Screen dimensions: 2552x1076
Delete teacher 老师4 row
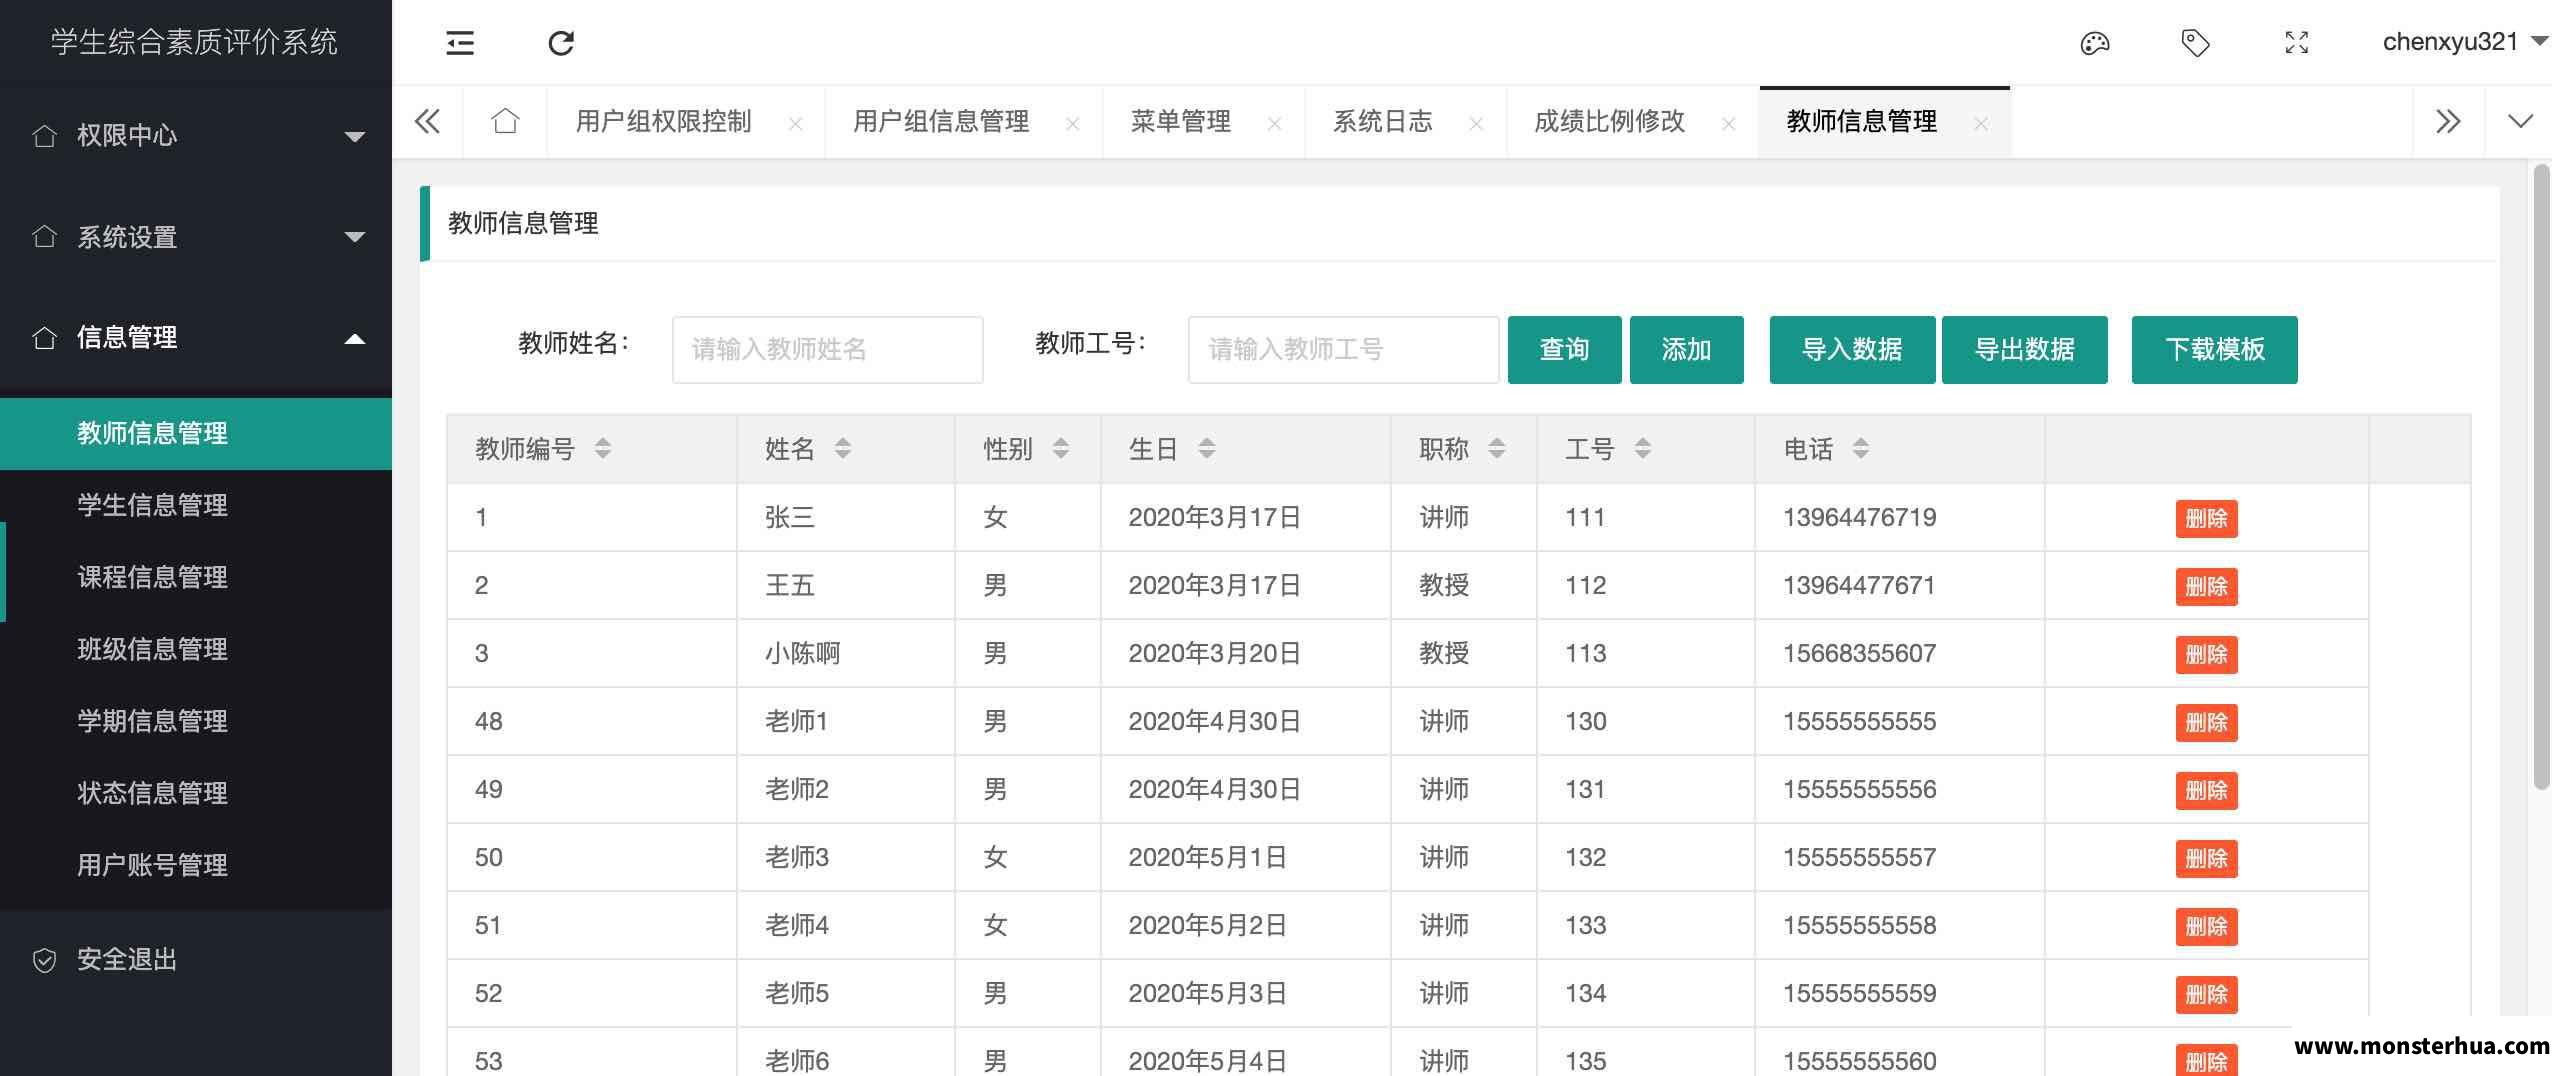[x=2206, y=926]
